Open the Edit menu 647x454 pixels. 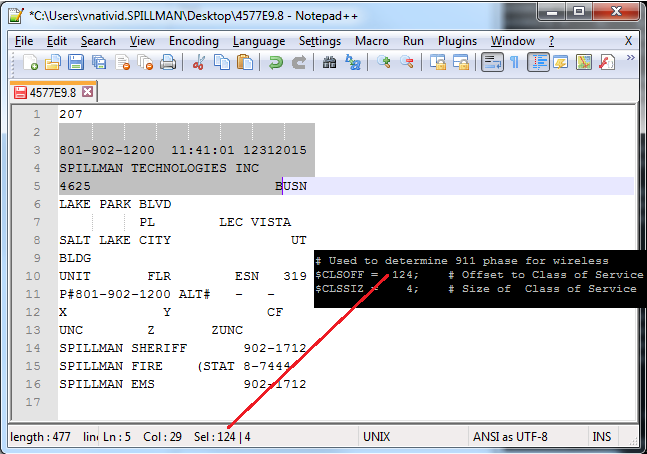pyautogui.click(x=57, y=41)
